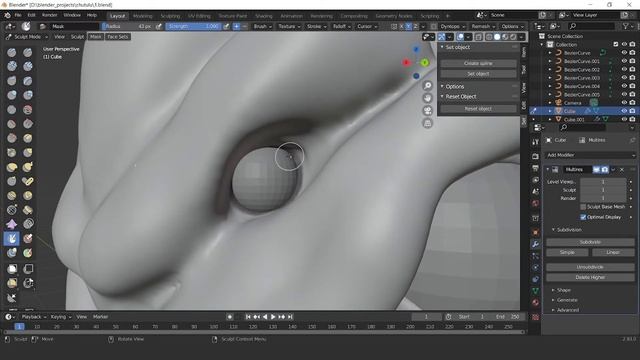This screenshot has width=640, height=360.
Task: Open the Add Modifier dropdown
Action: [591, 155]
